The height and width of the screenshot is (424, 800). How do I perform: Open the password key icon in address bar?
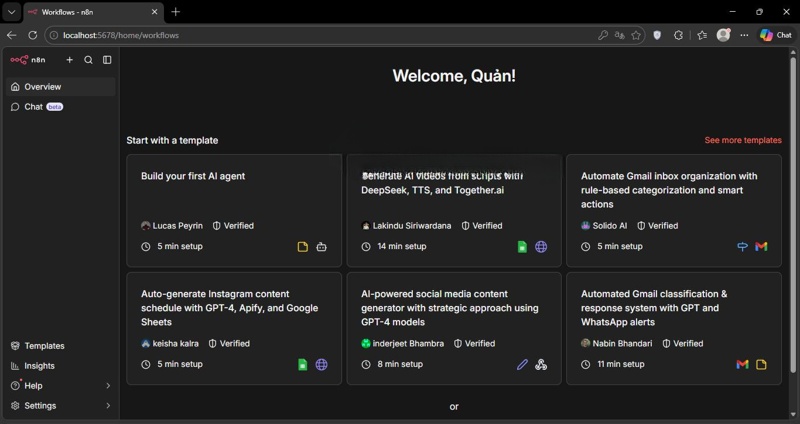(x=603, y=35)
